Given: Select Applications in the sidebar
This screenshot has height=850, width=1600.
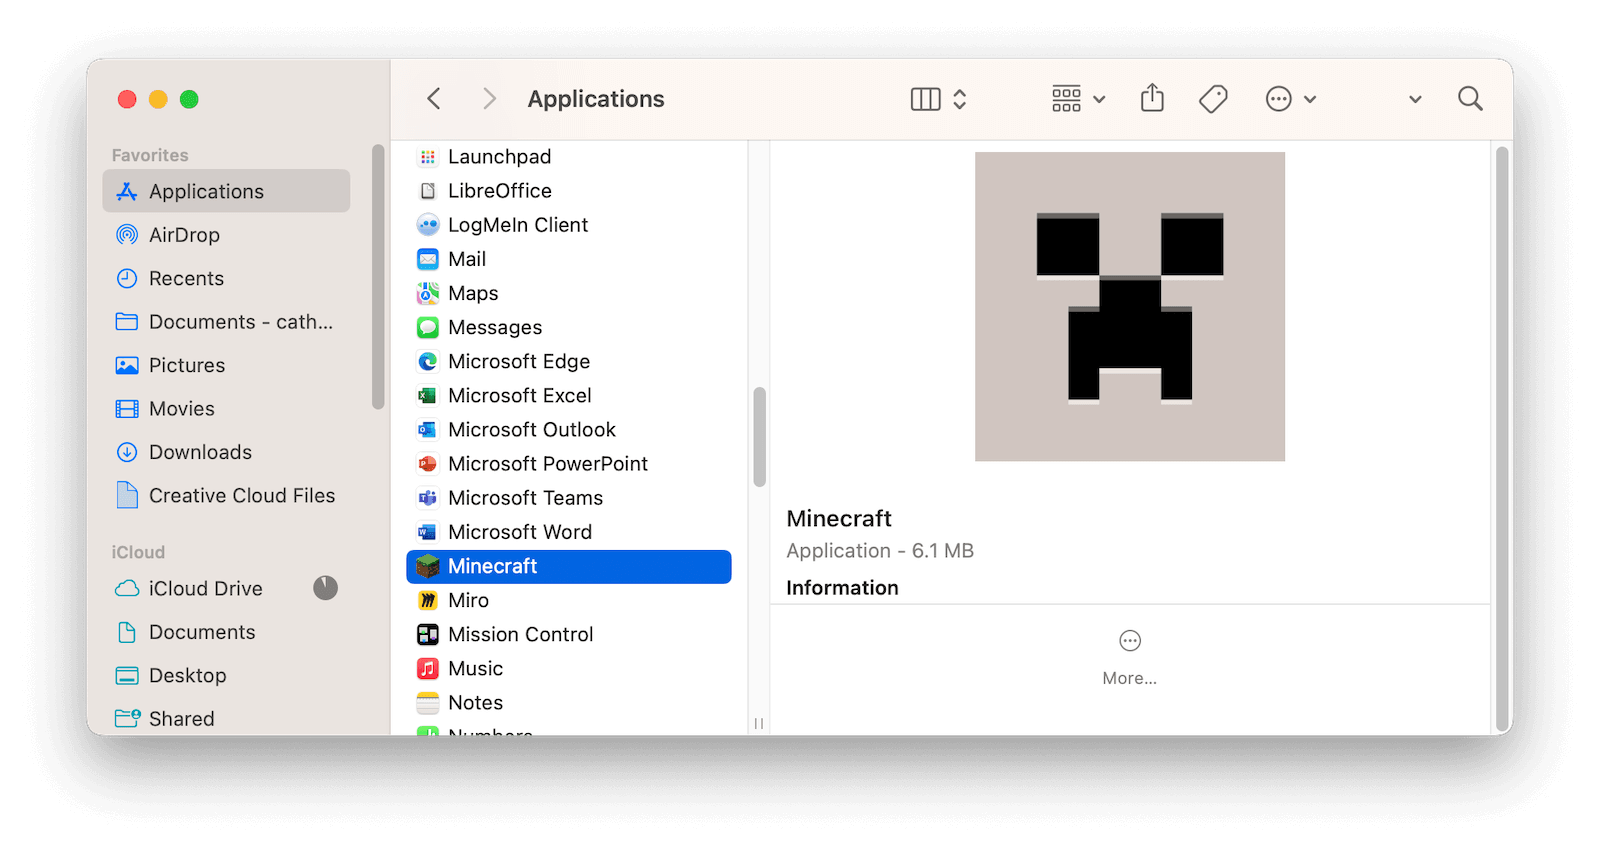Looking at the screenshot, I should [x=226, y=191].
